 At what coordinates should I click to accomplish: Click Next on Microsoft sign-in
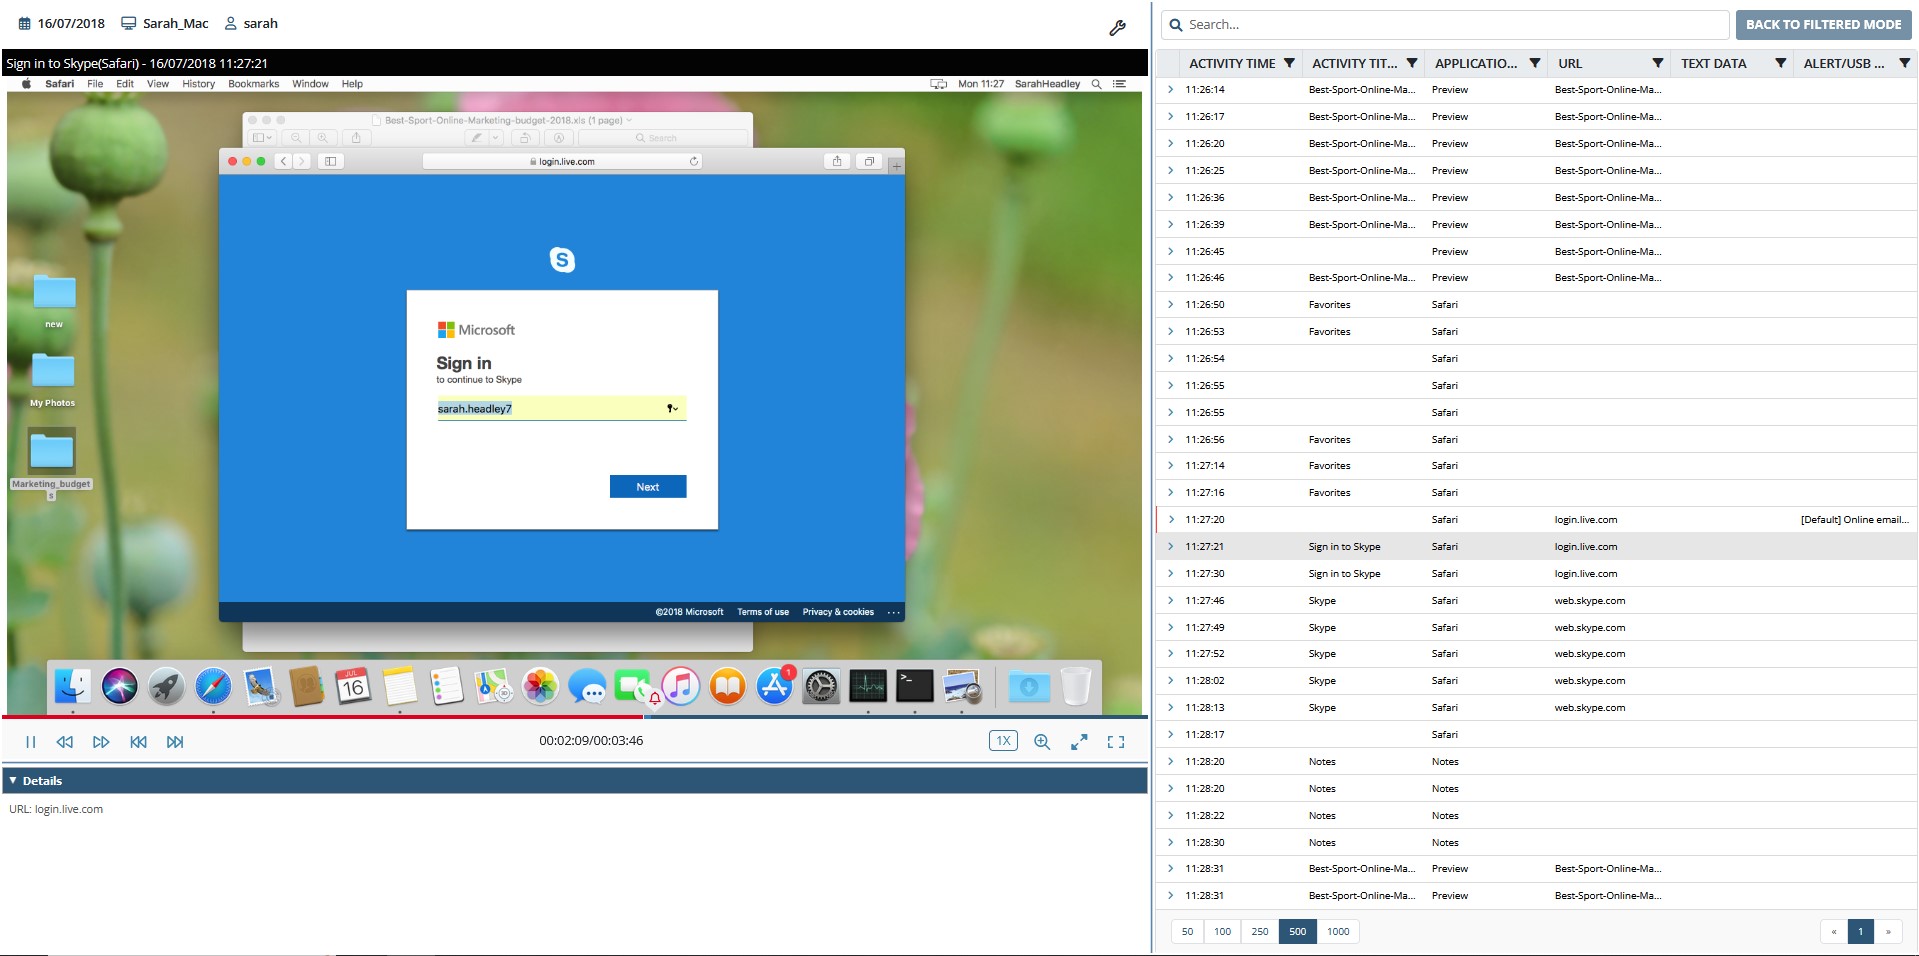[648, 487]
